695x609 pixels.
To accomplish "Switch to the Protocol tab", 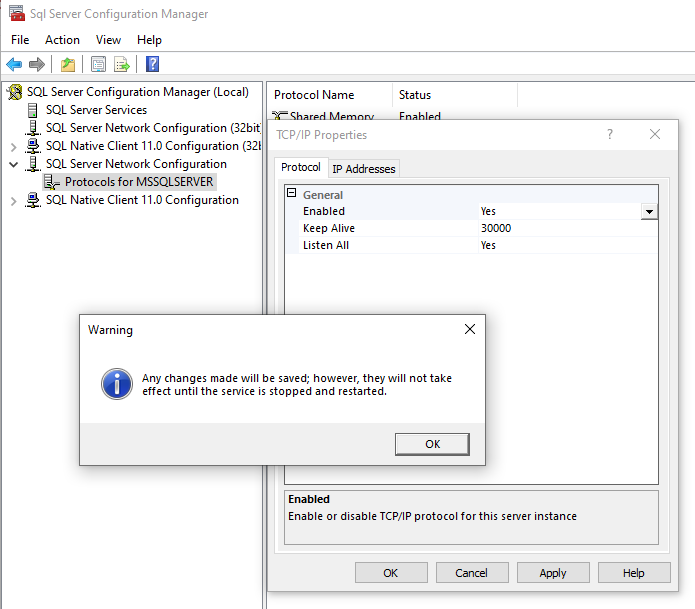I will [x=301, y=168].
